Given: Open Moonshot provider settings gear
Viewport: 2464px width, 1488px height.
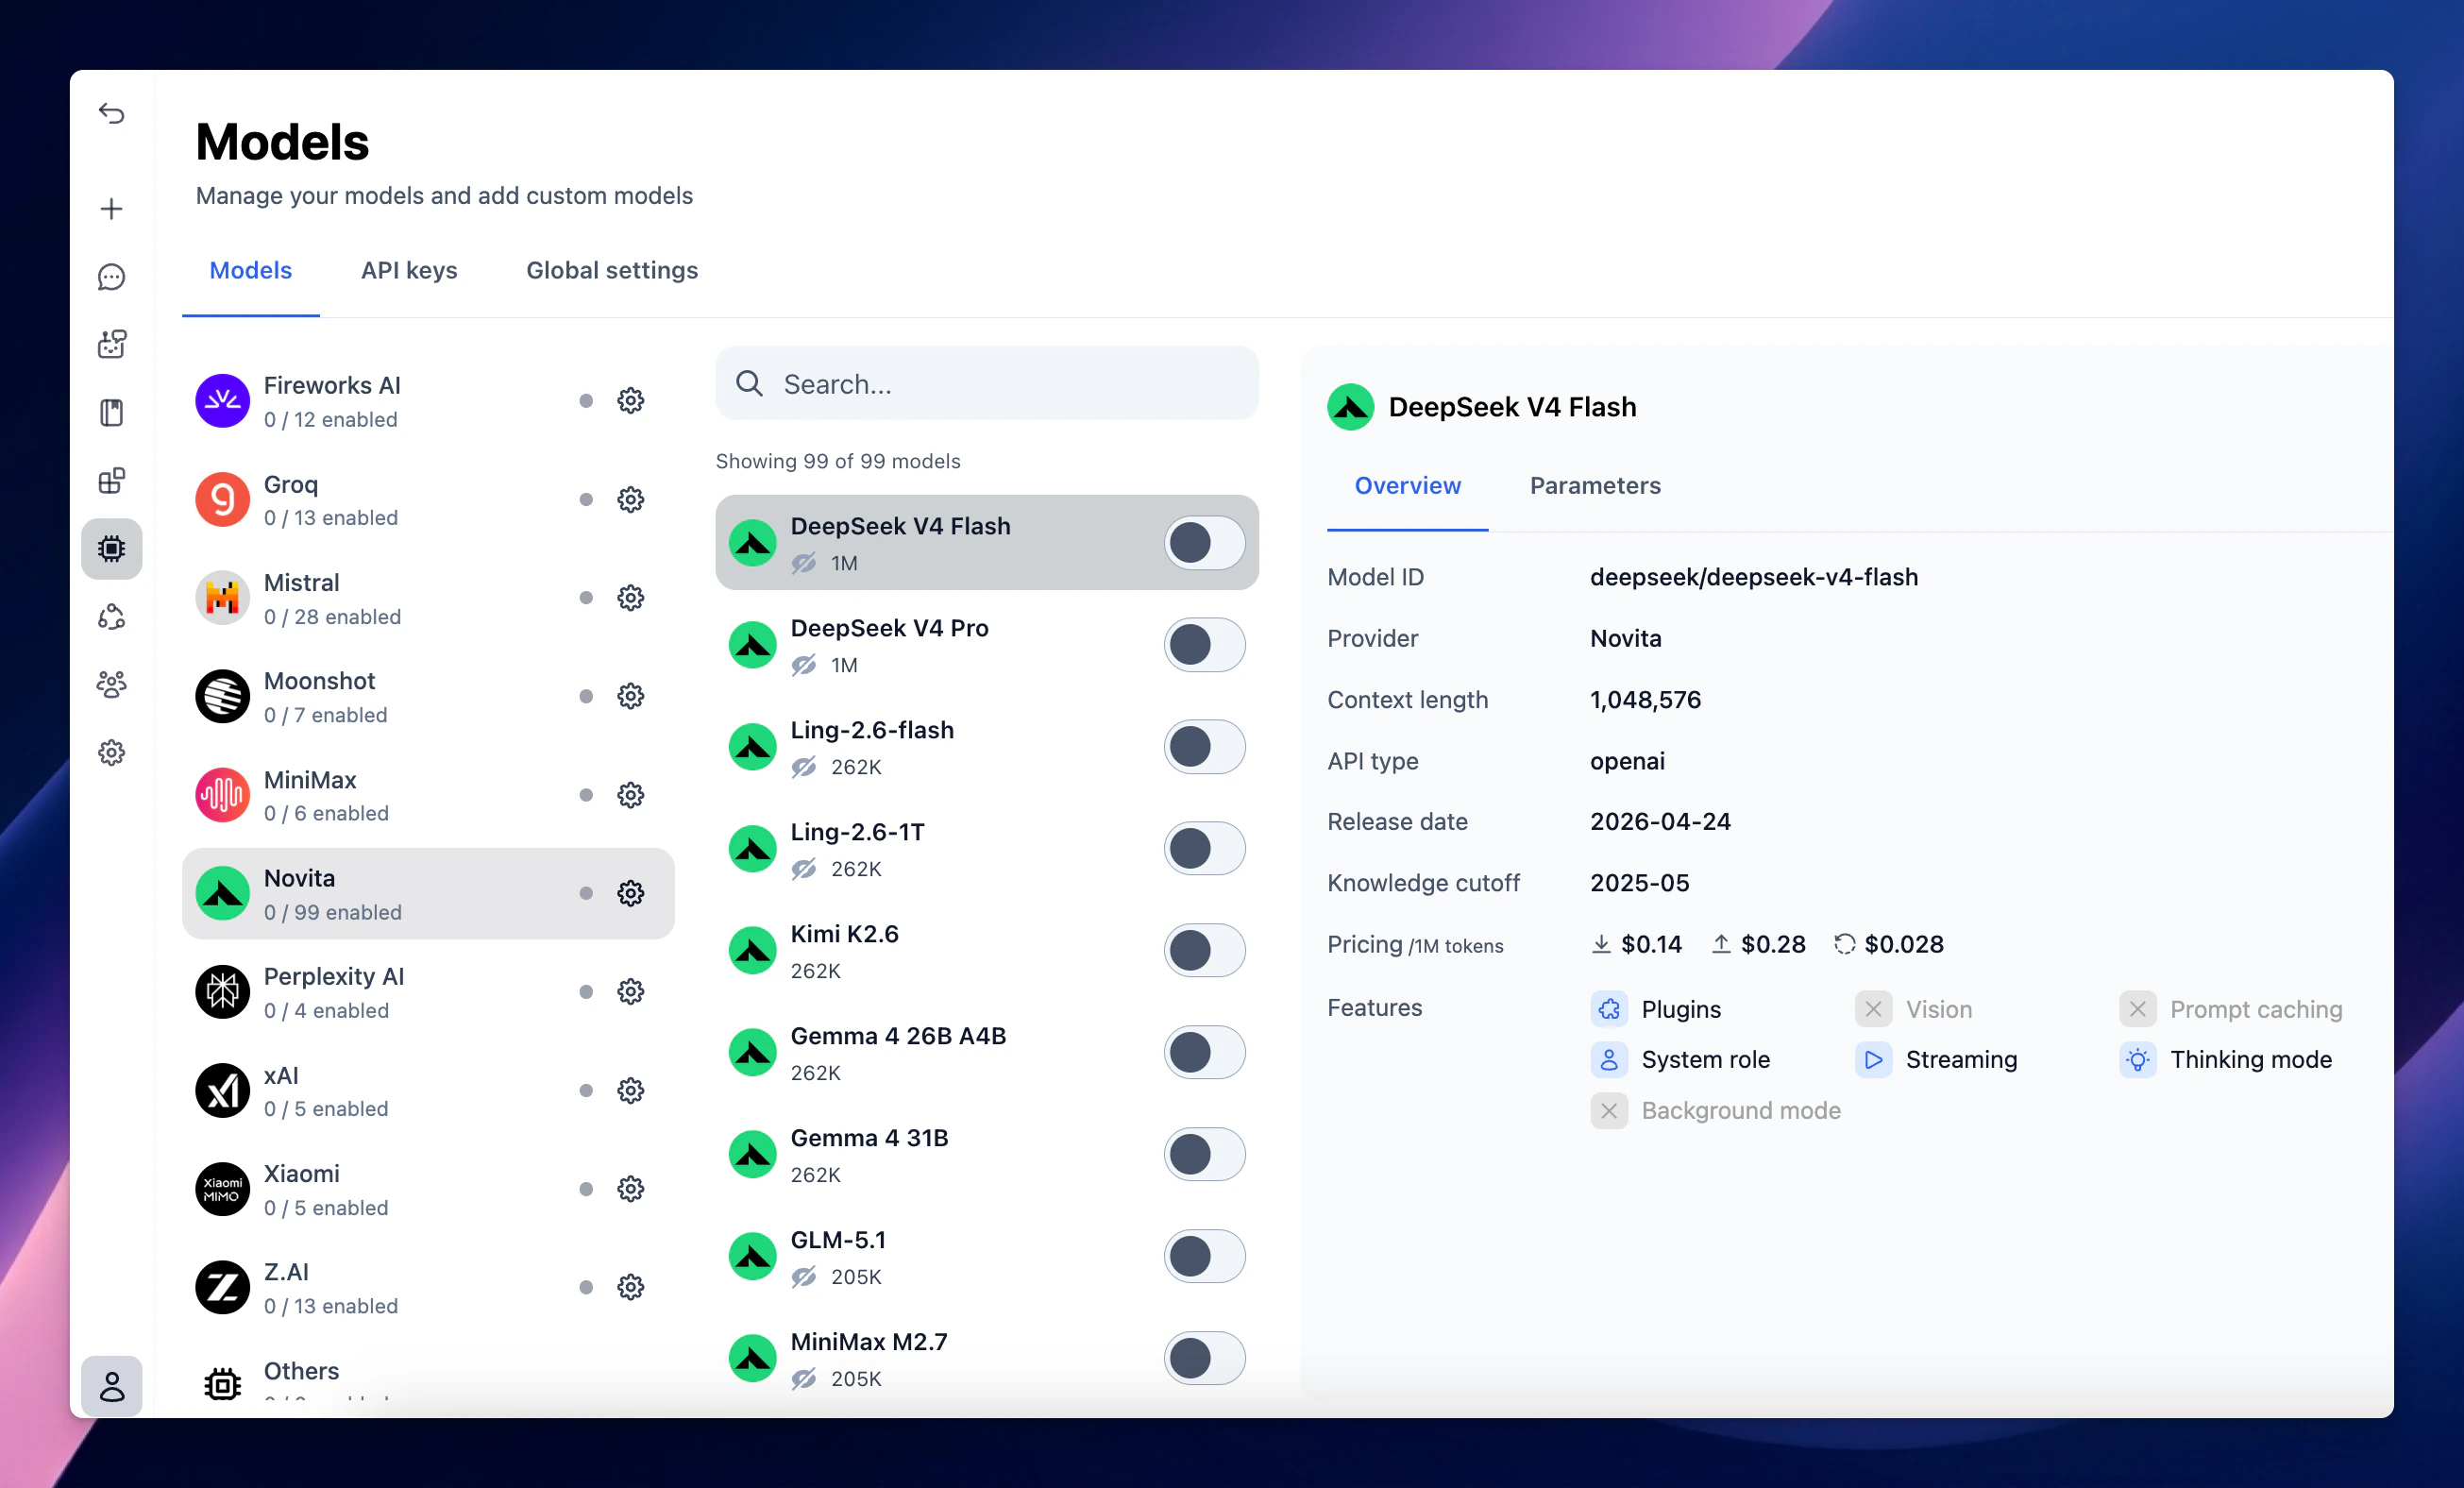Looking at the screenshot, I should click(x=630, y=696).
